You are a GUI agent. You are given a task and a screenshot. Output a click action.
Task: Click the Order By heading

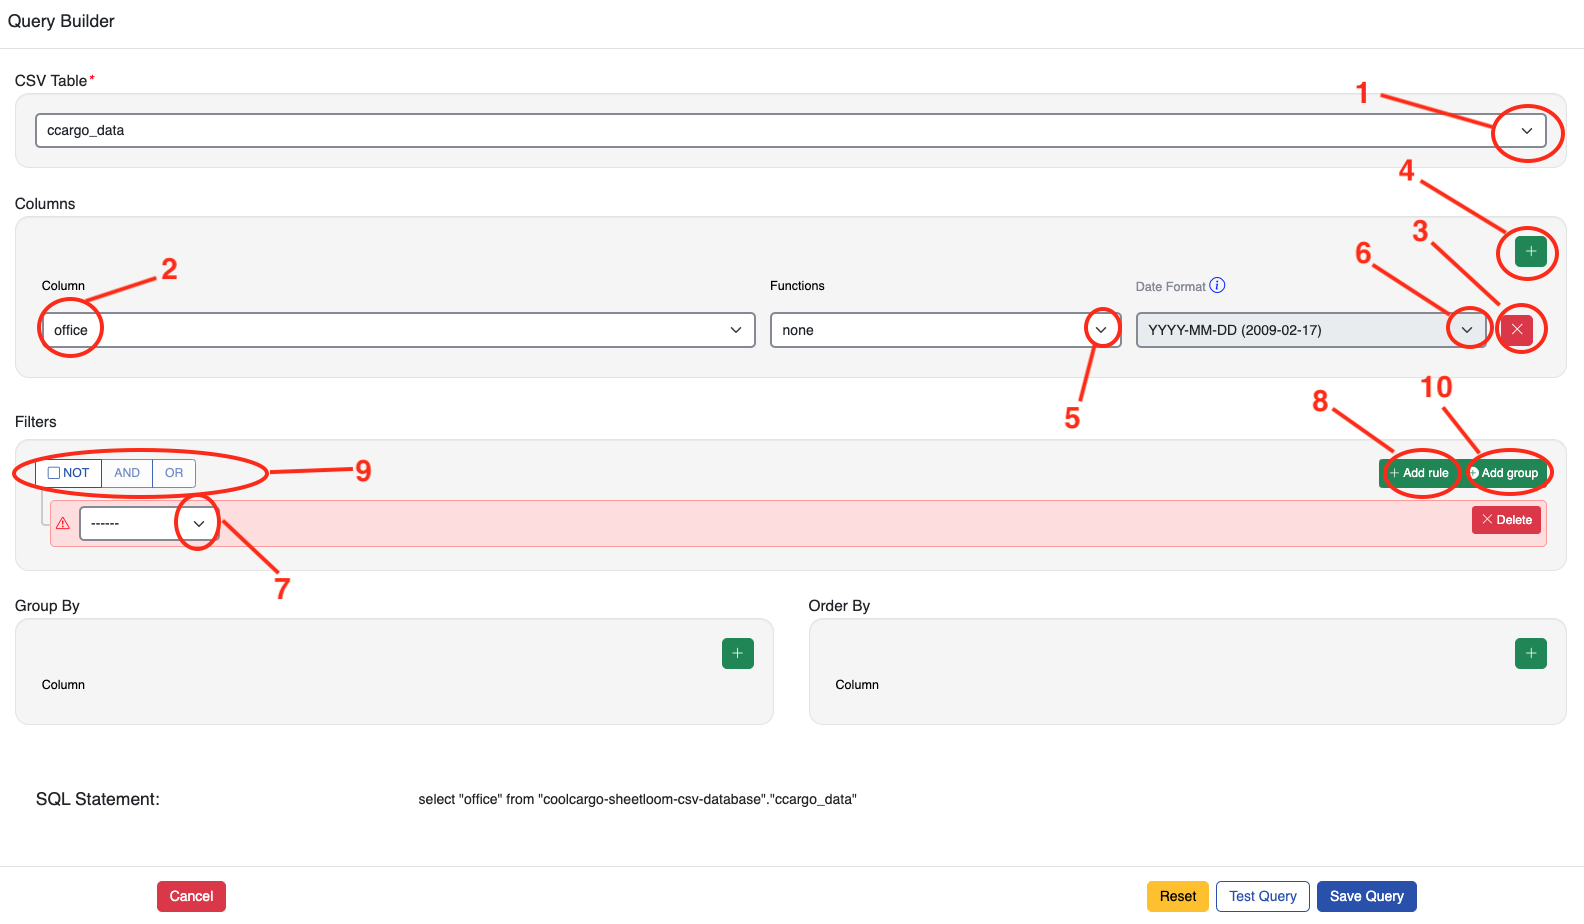[839, 606]
